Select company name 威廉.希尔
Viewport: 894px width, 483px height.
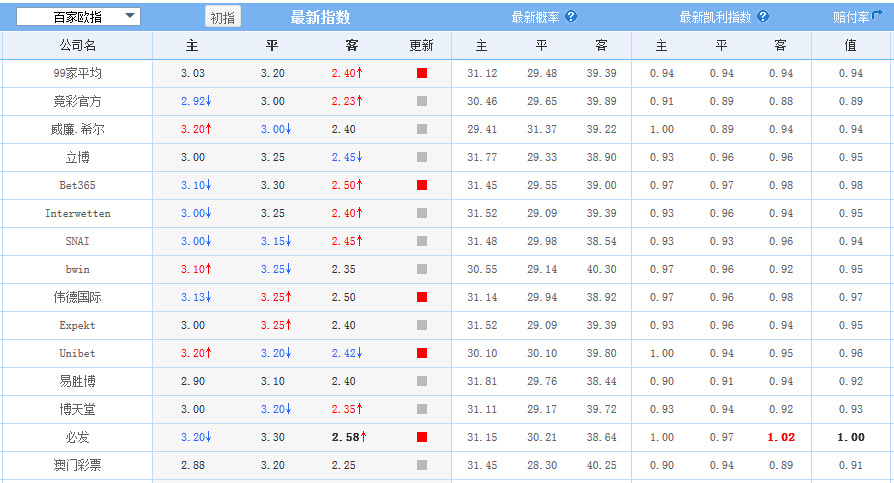tap(78, 129)
